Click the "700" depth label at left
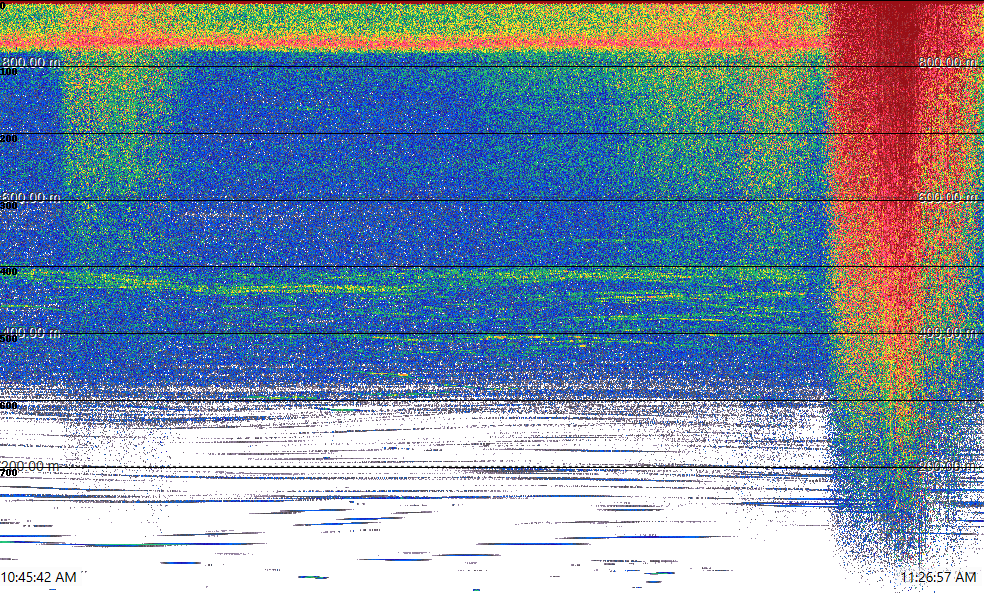Screen dimensions: 984x594 click(9, 472)
